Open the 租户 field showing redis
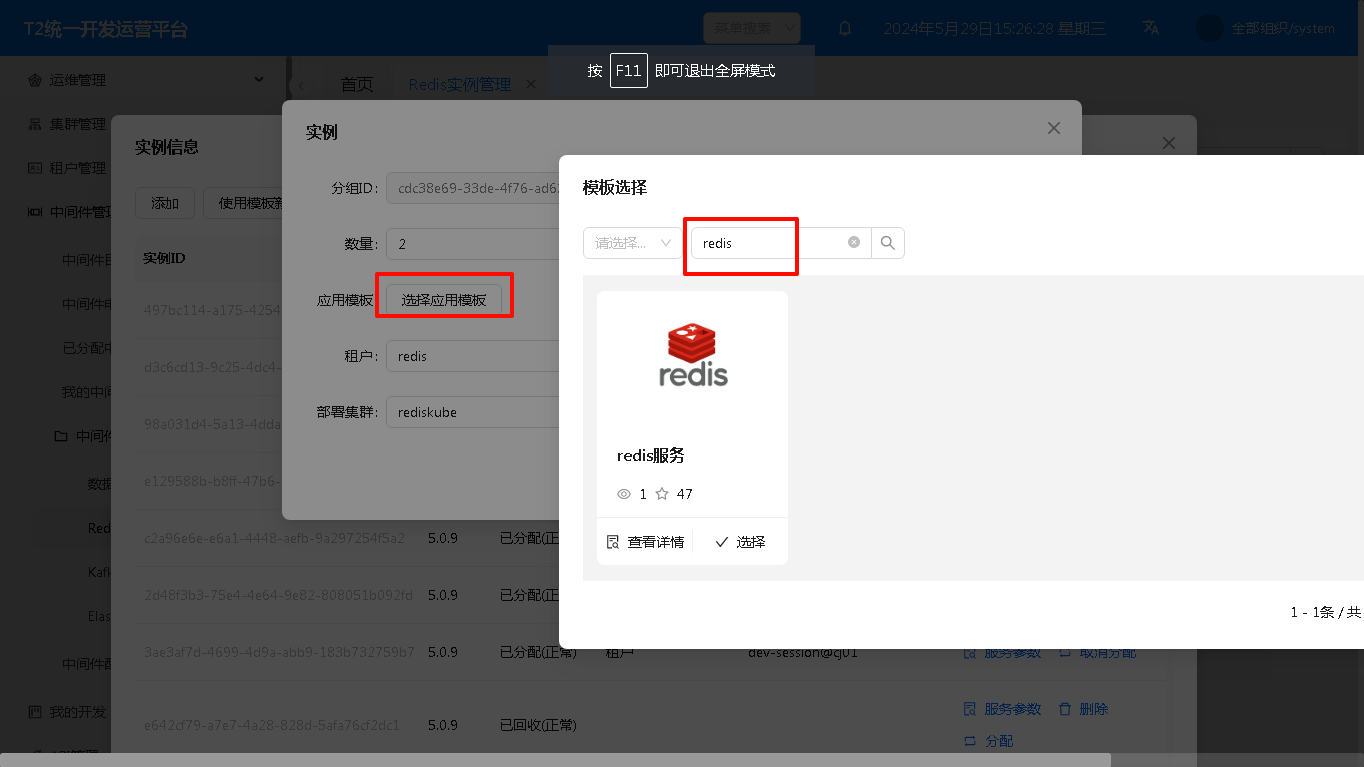This screenshot has height=767, width=1364. 473,356
